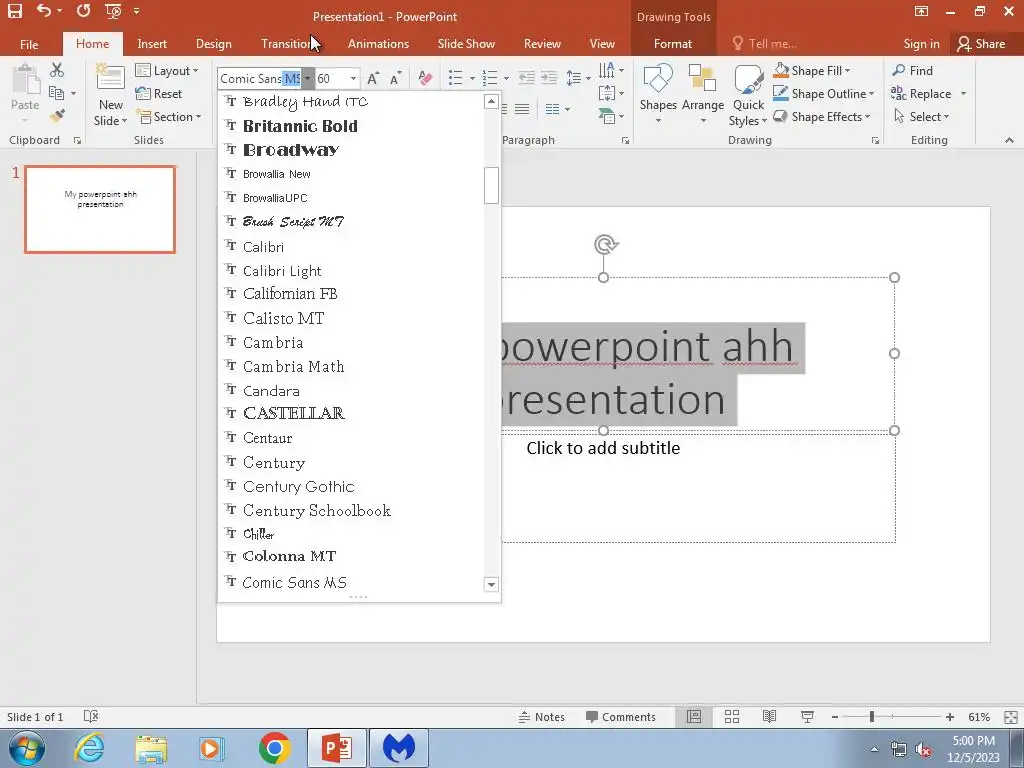Click the zoom out minus button

835,716
